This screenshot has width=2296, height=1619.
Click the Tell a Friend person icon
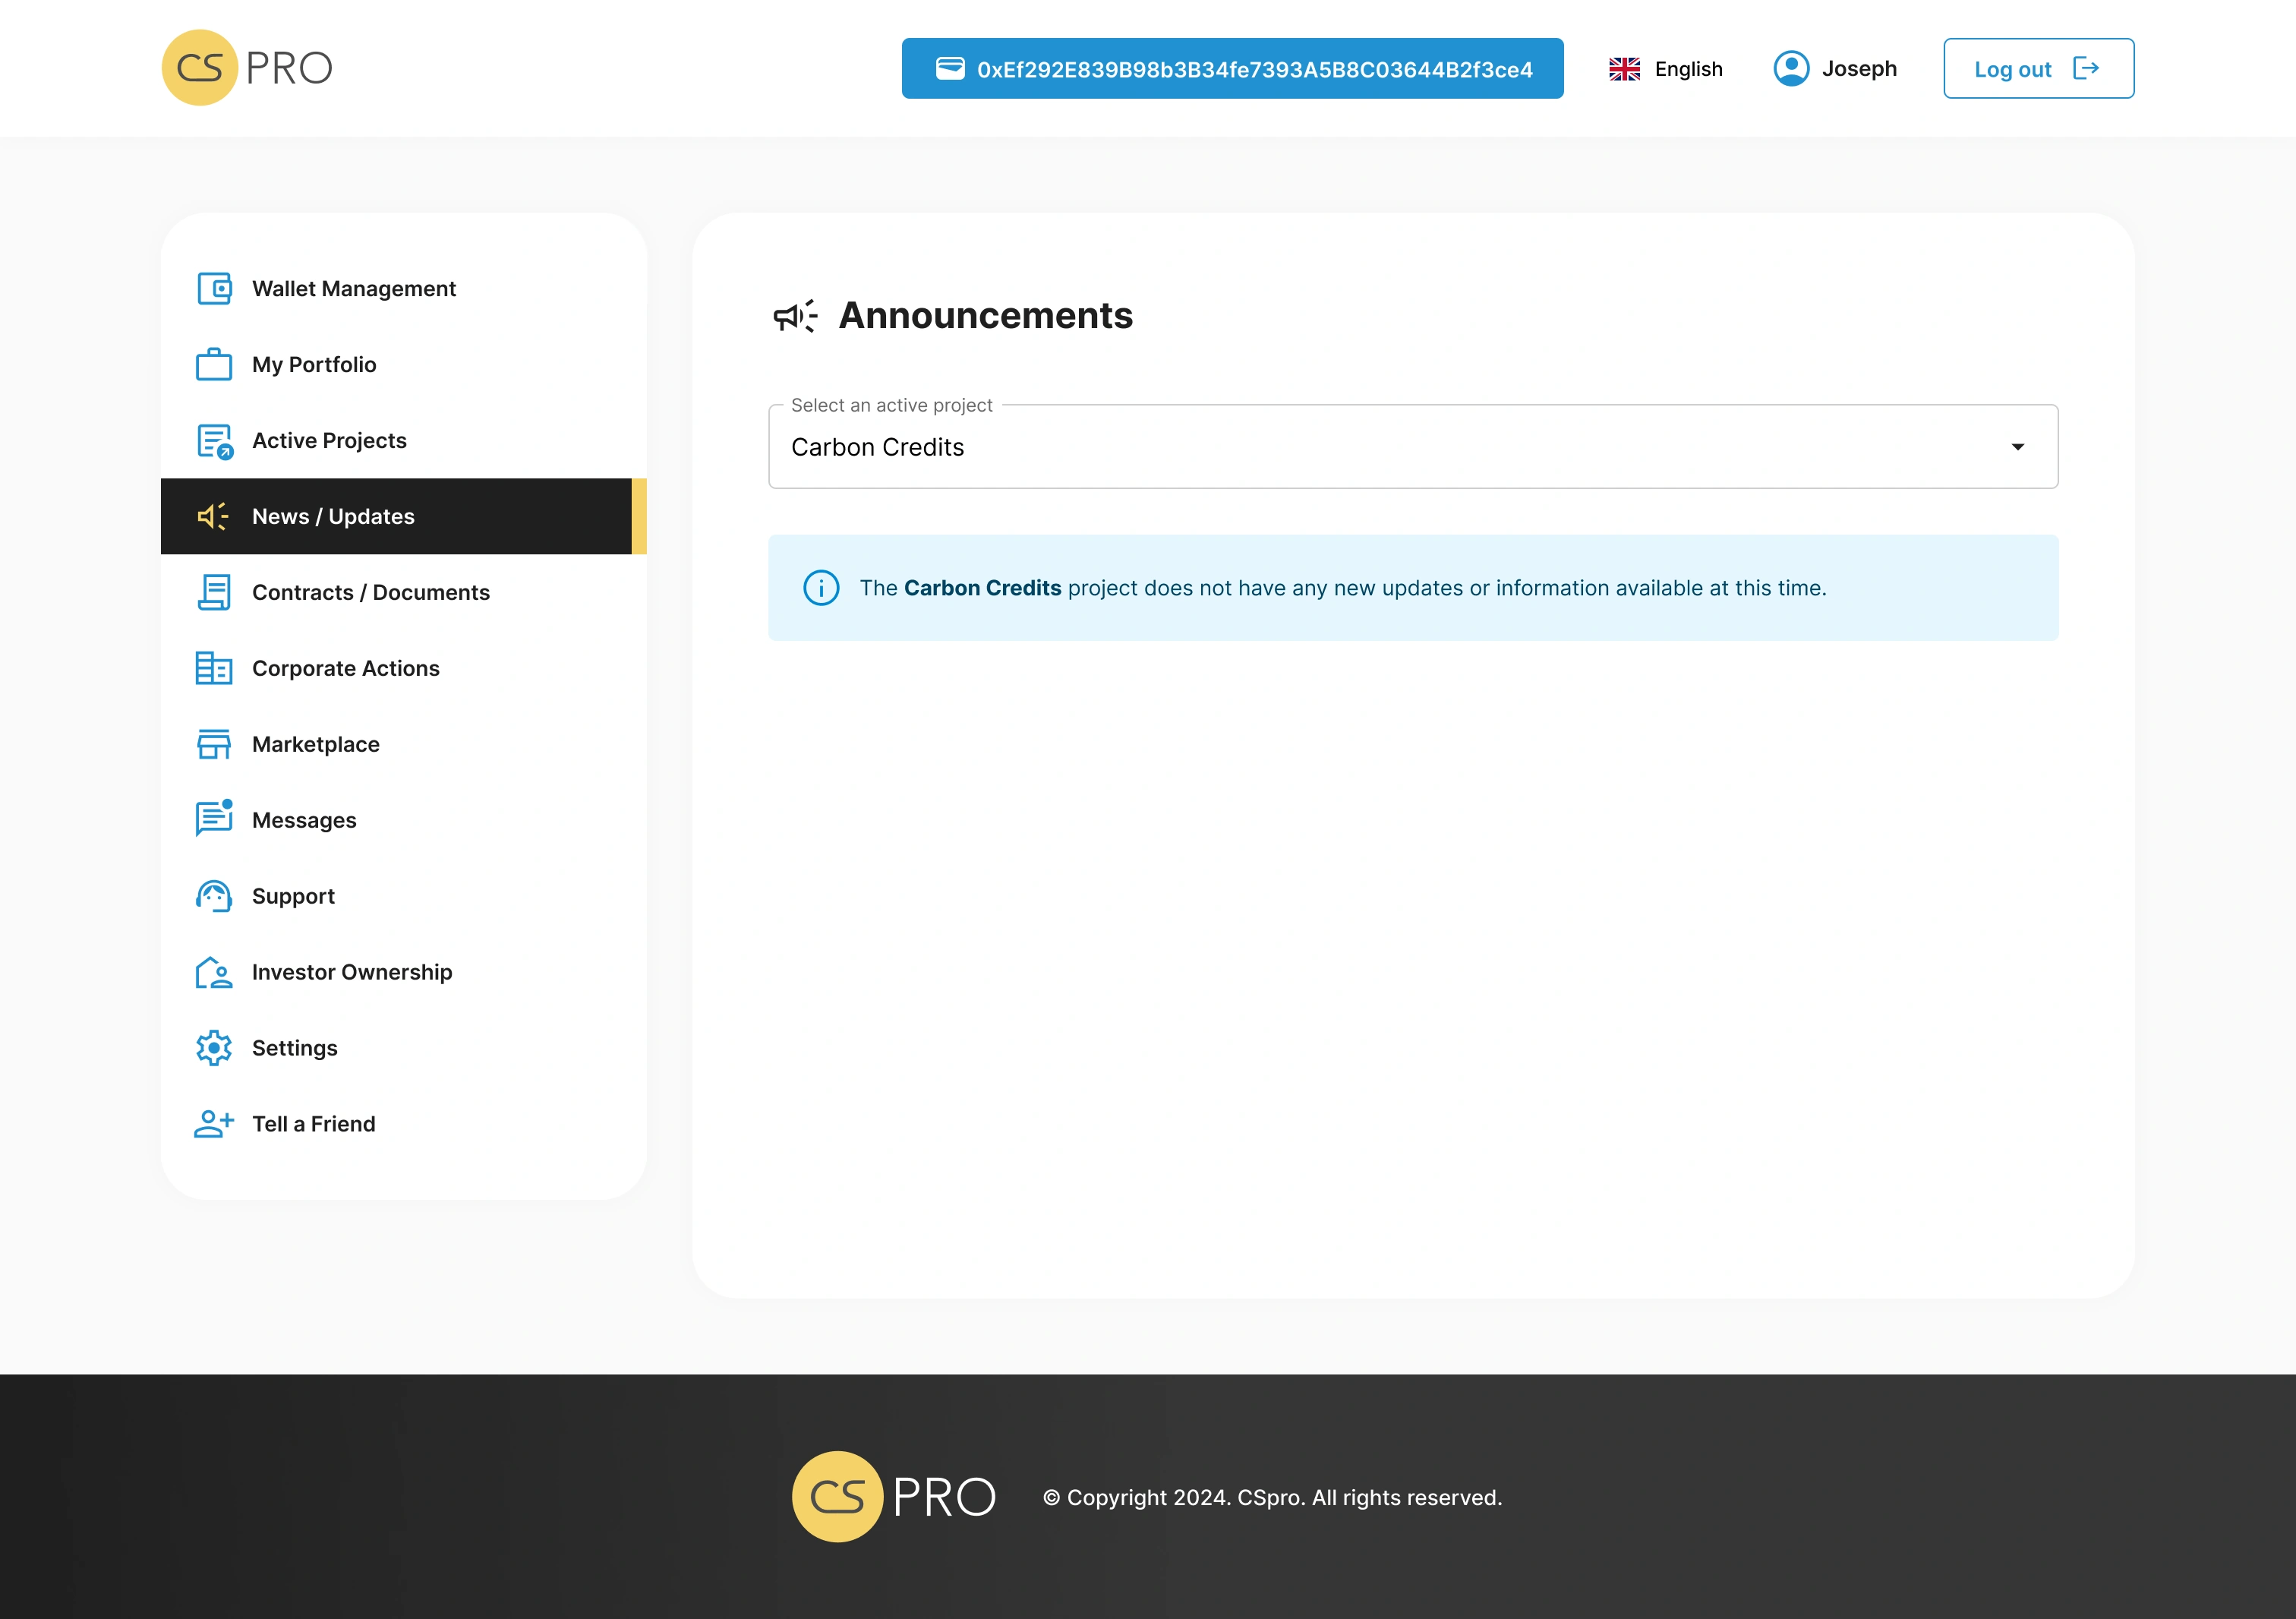point(214,1124)
